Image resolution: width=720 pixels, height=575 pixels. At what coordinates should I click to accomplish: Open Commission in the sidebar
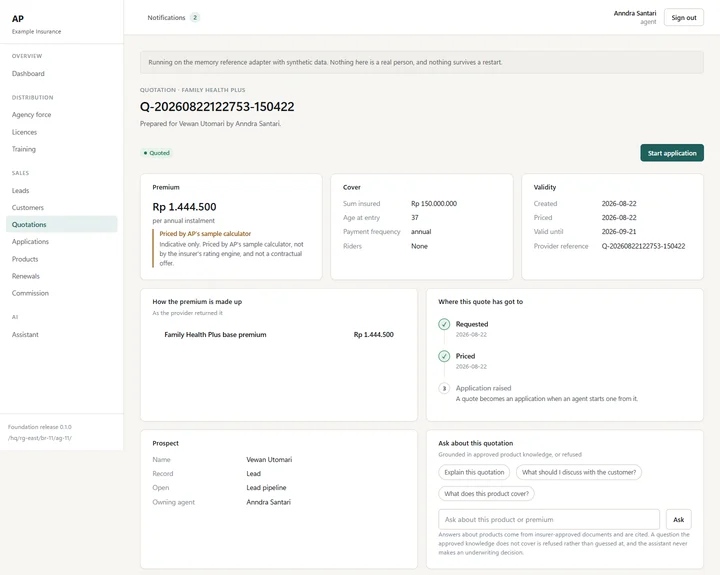click(30, 293)
